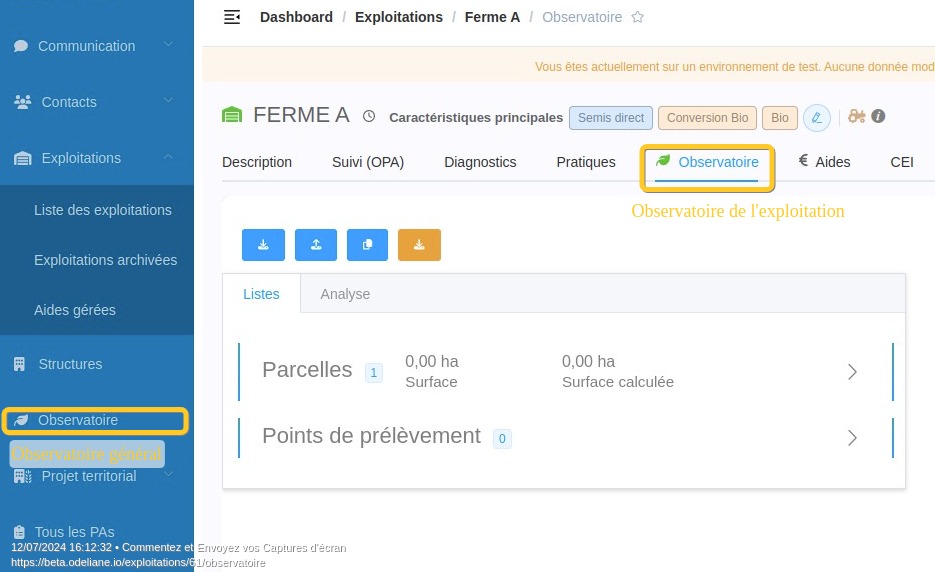
Task: Click the orange download button
Action: [419, 245]
